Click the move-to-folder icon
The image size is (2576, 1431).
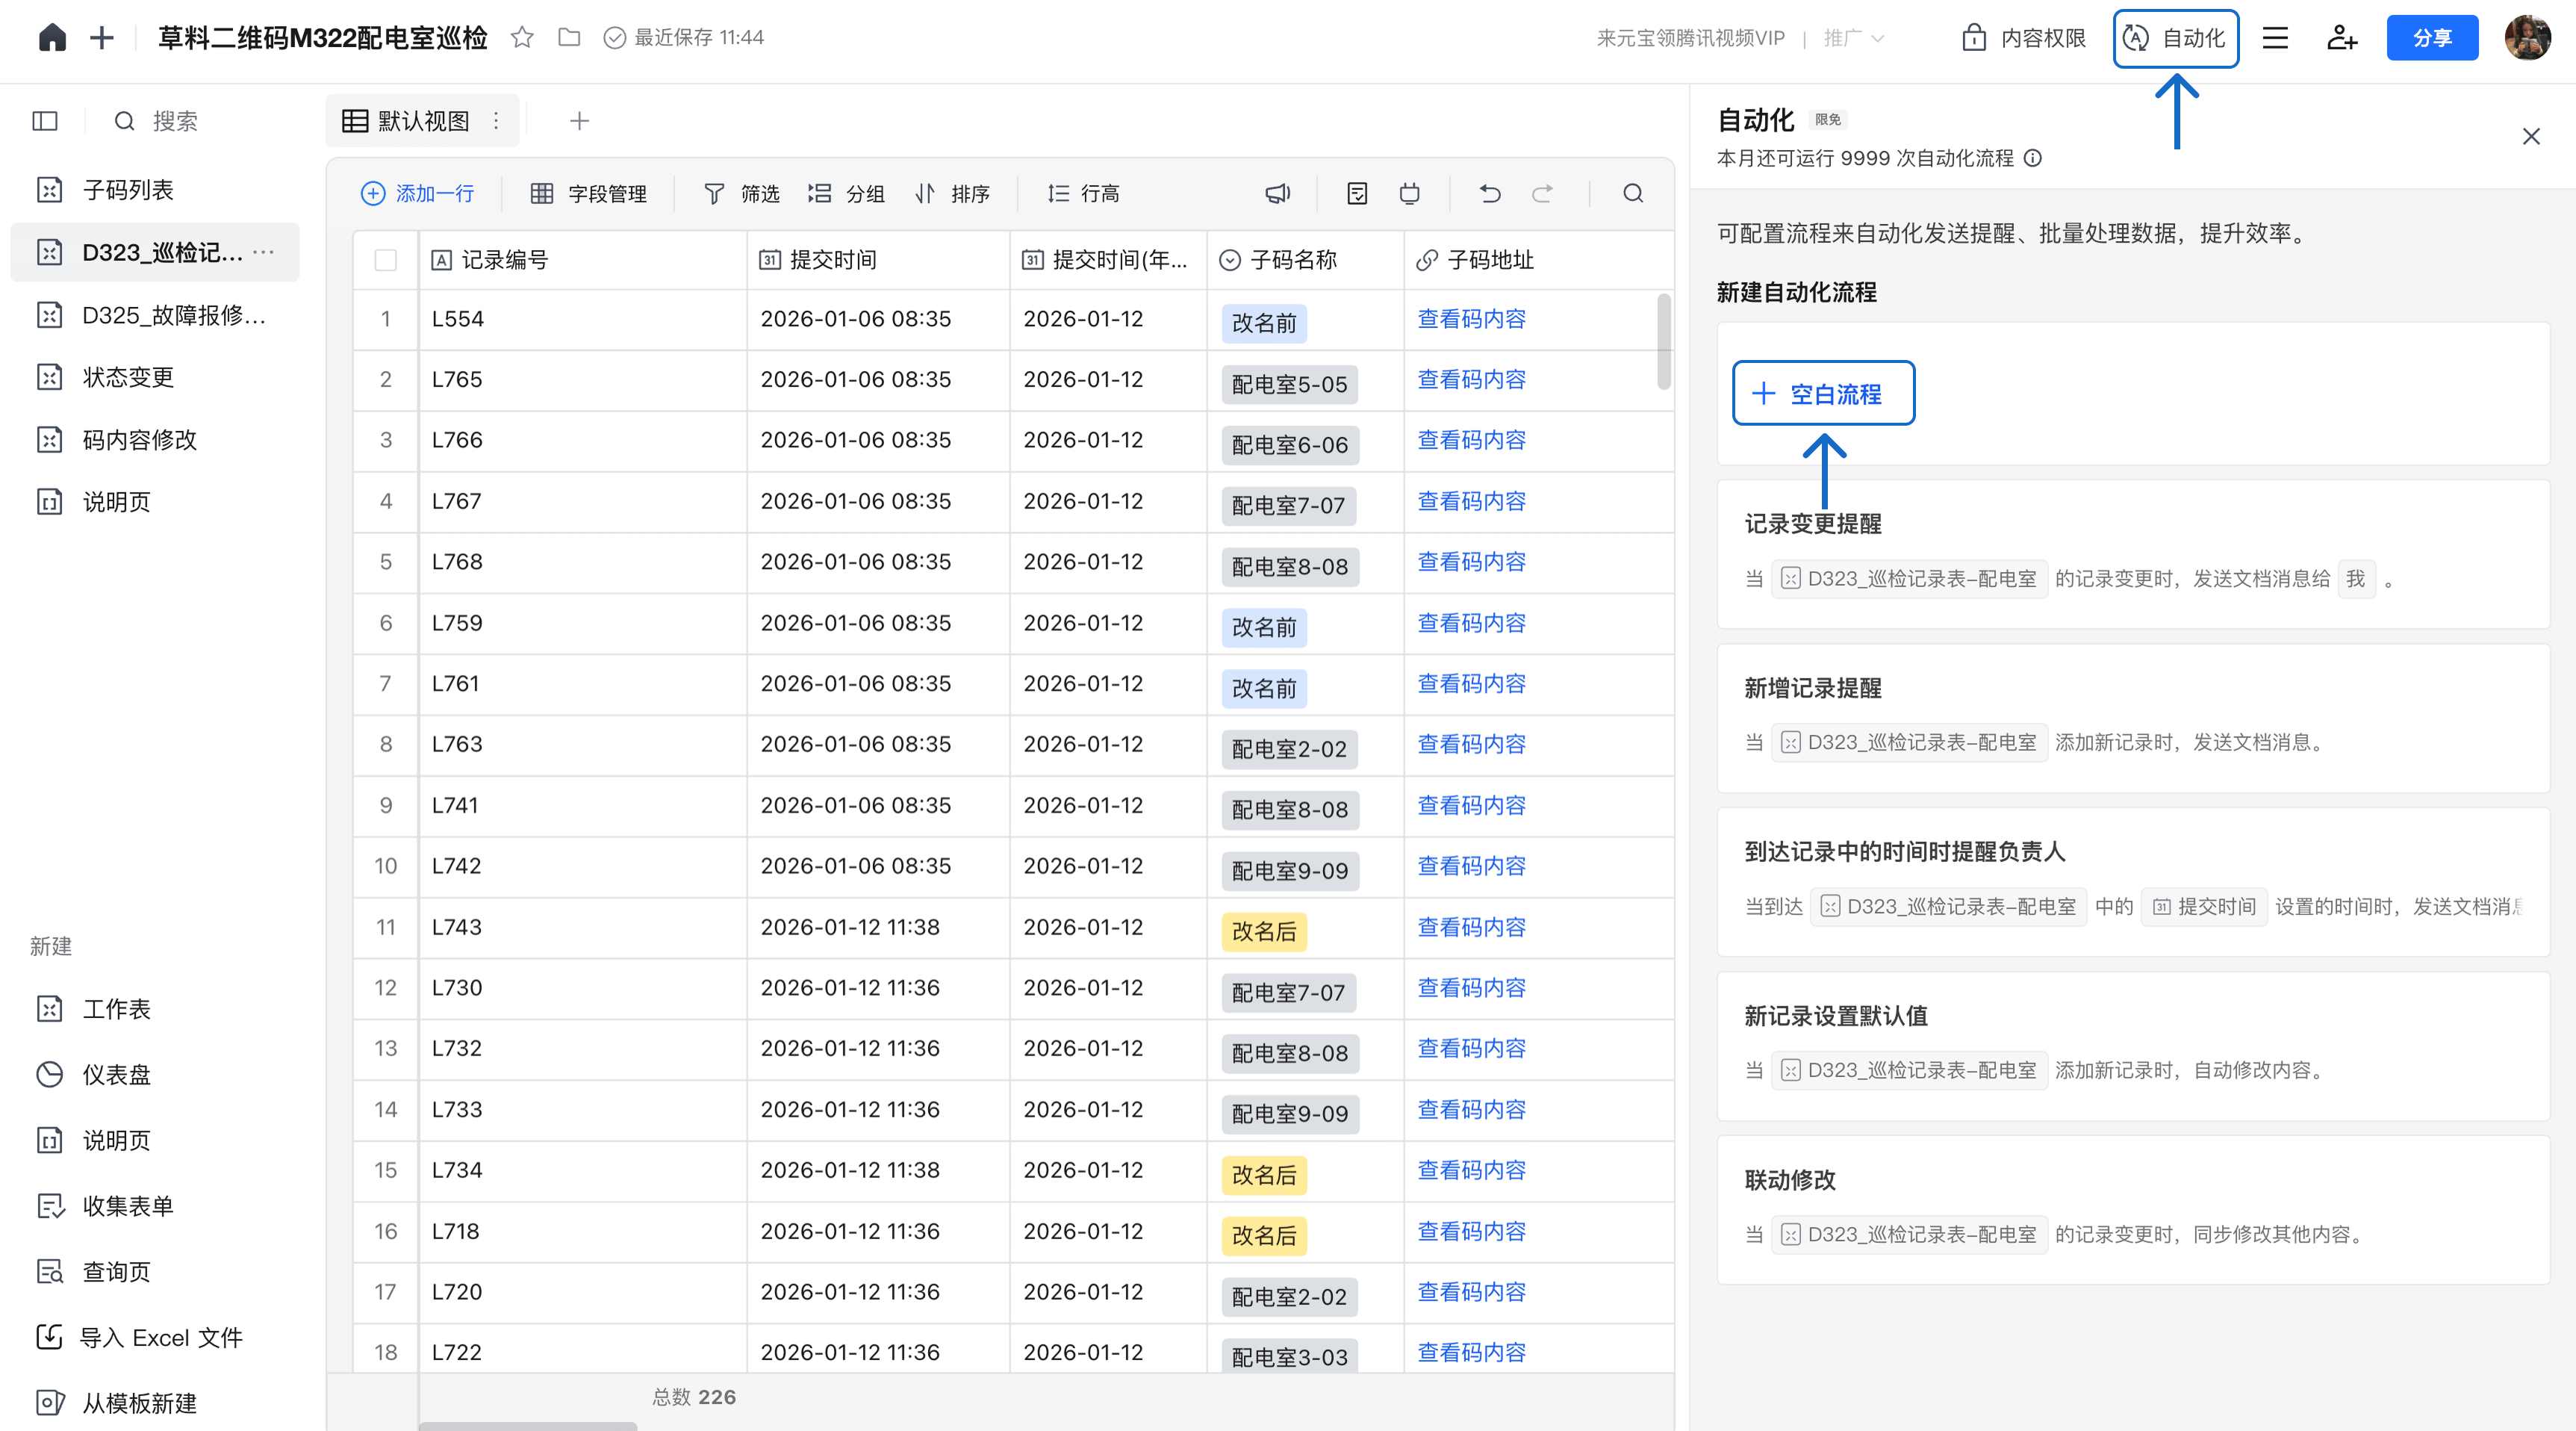(x=569, y=38)
